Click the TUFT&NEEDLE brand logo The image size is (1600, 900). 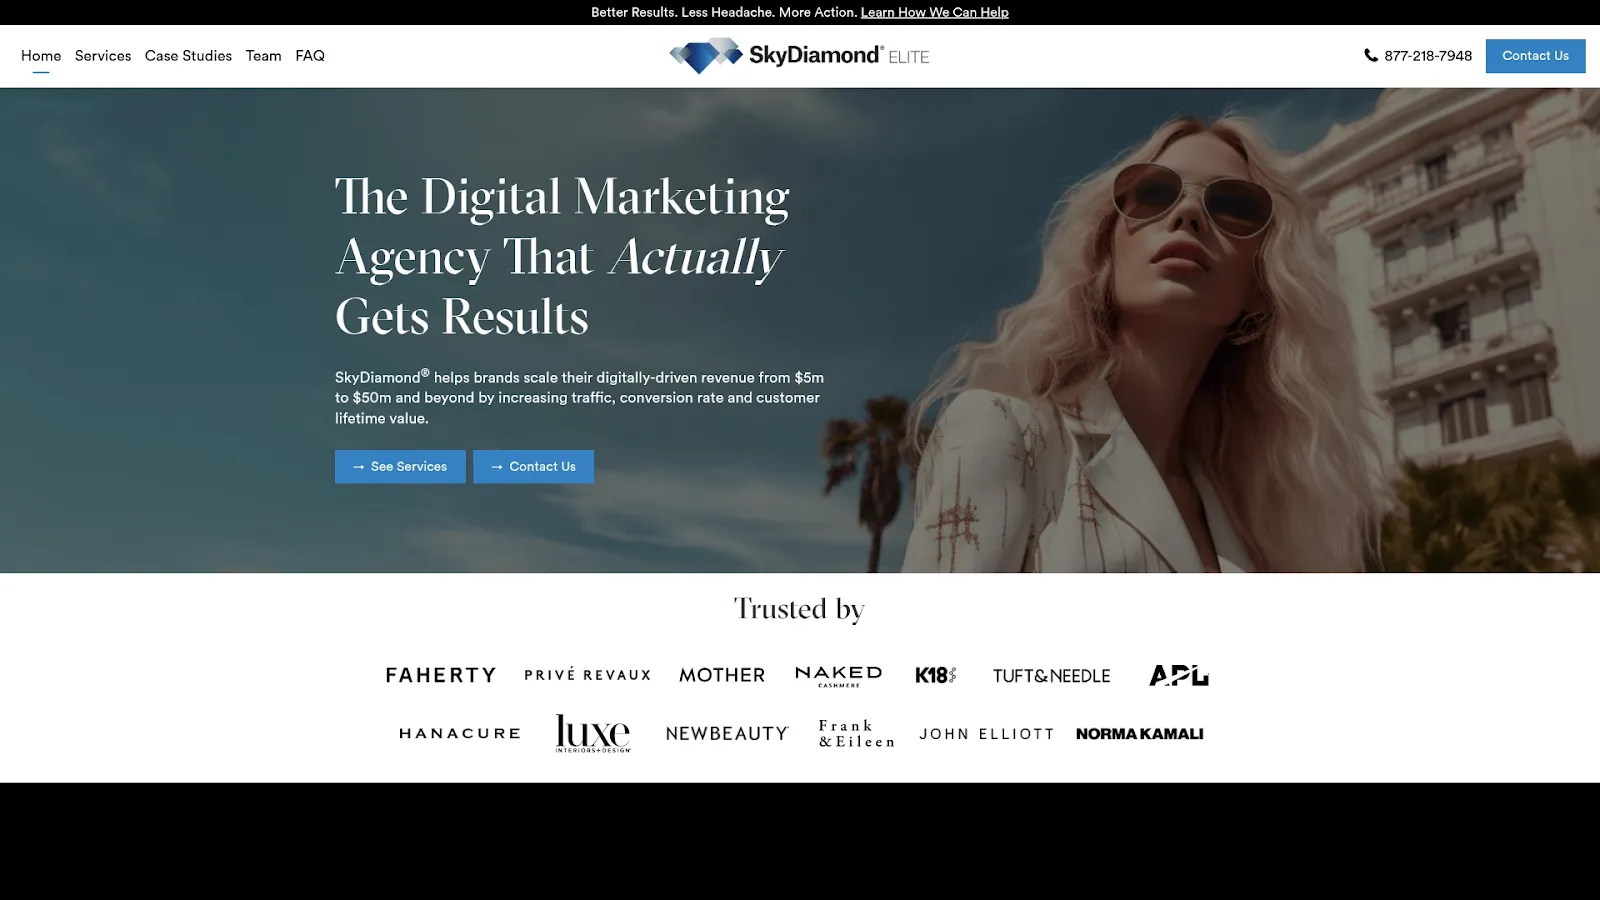click(1051, 675)
